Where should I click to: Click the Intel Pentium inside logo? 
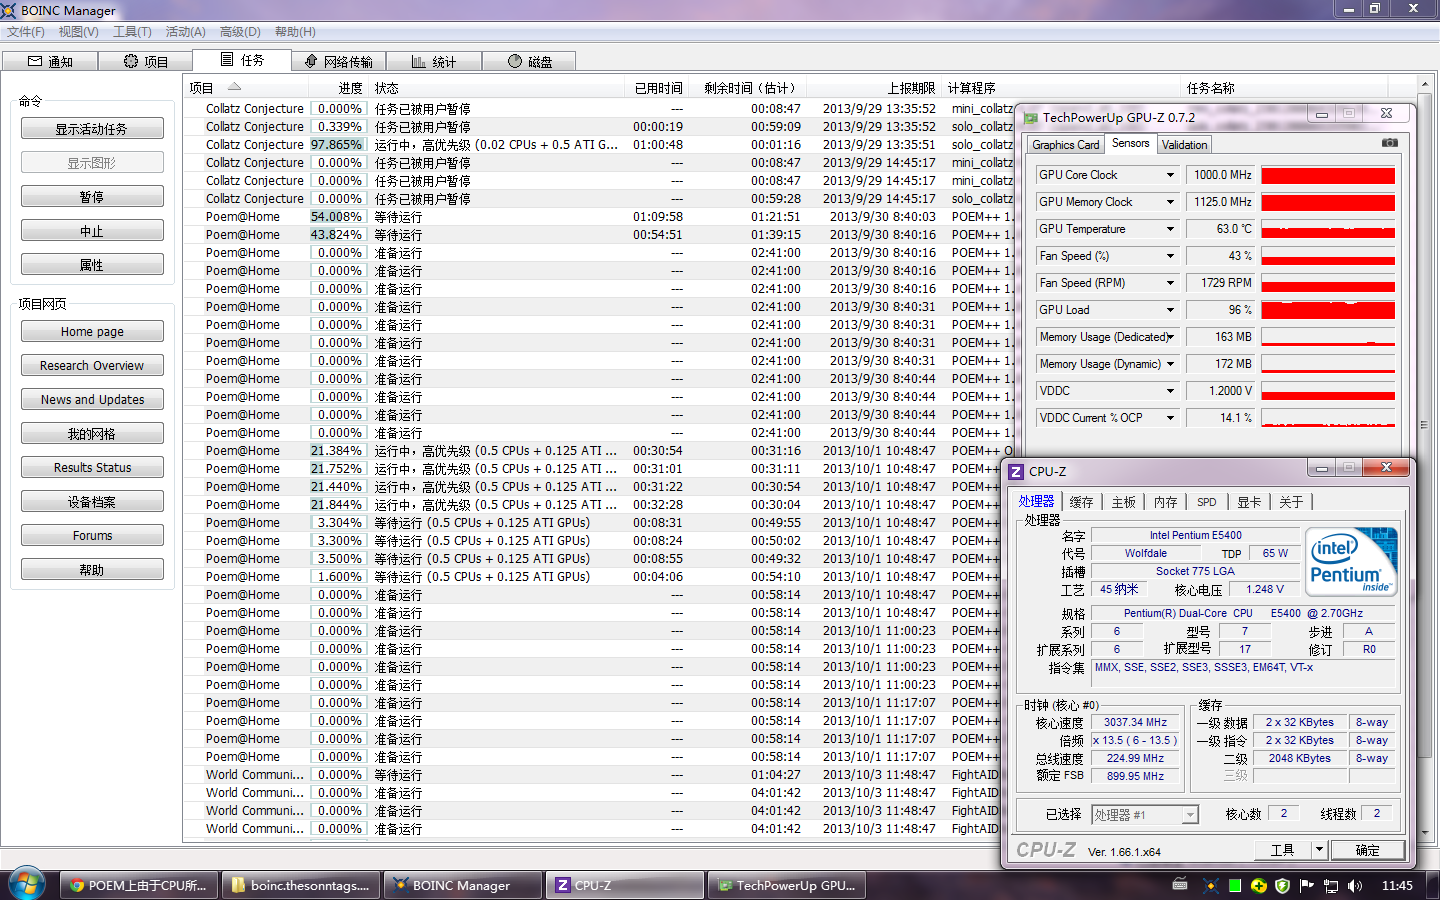[x=1352, y=564]
